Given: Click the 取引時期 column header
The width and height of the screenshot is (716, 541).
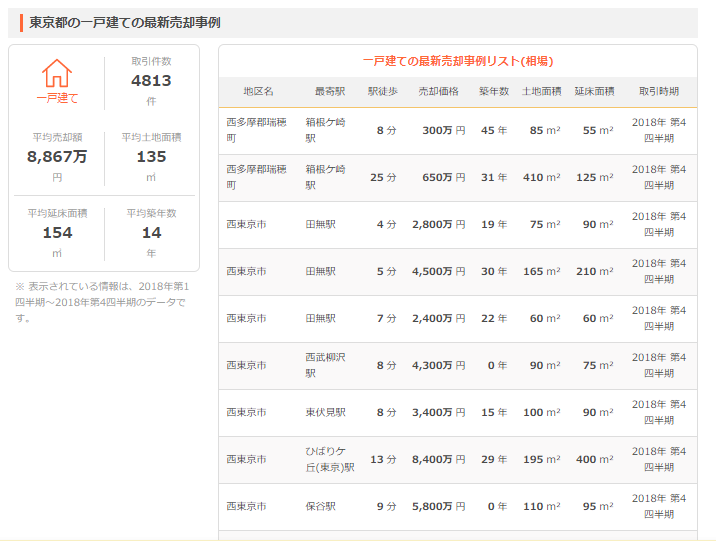Looking at the screenshot, I should click(x=658, y=91).
